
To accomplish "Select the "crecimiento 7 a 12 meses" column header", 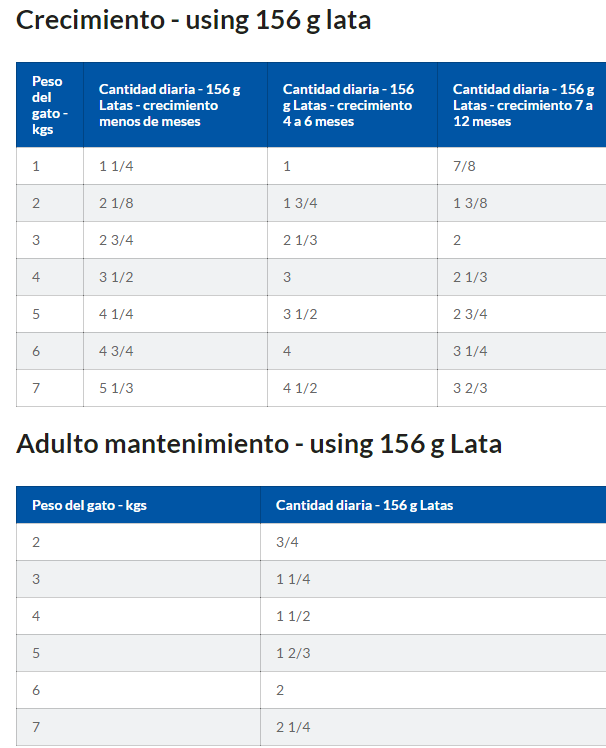I will tap(522, 105).
